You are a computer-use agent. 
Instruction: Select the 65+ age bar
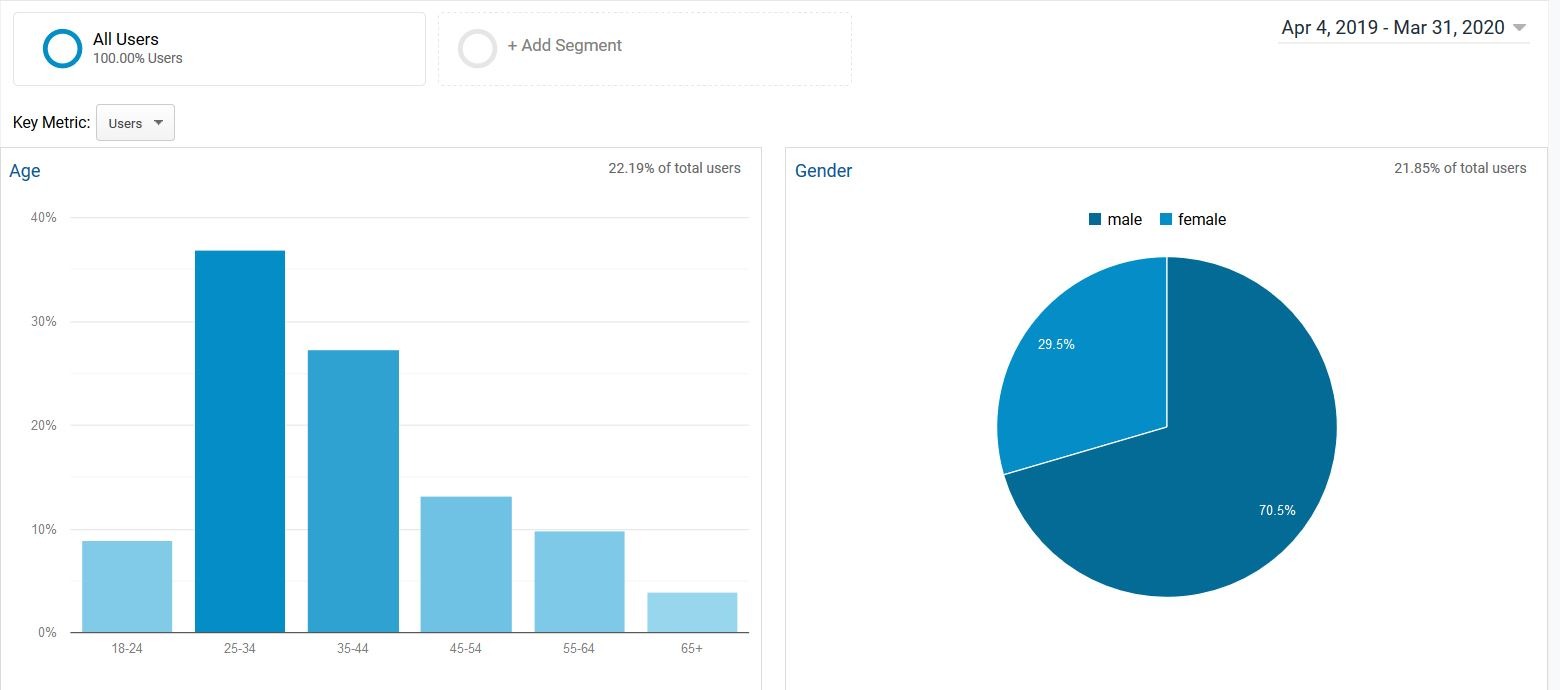[x=690, y=610]
